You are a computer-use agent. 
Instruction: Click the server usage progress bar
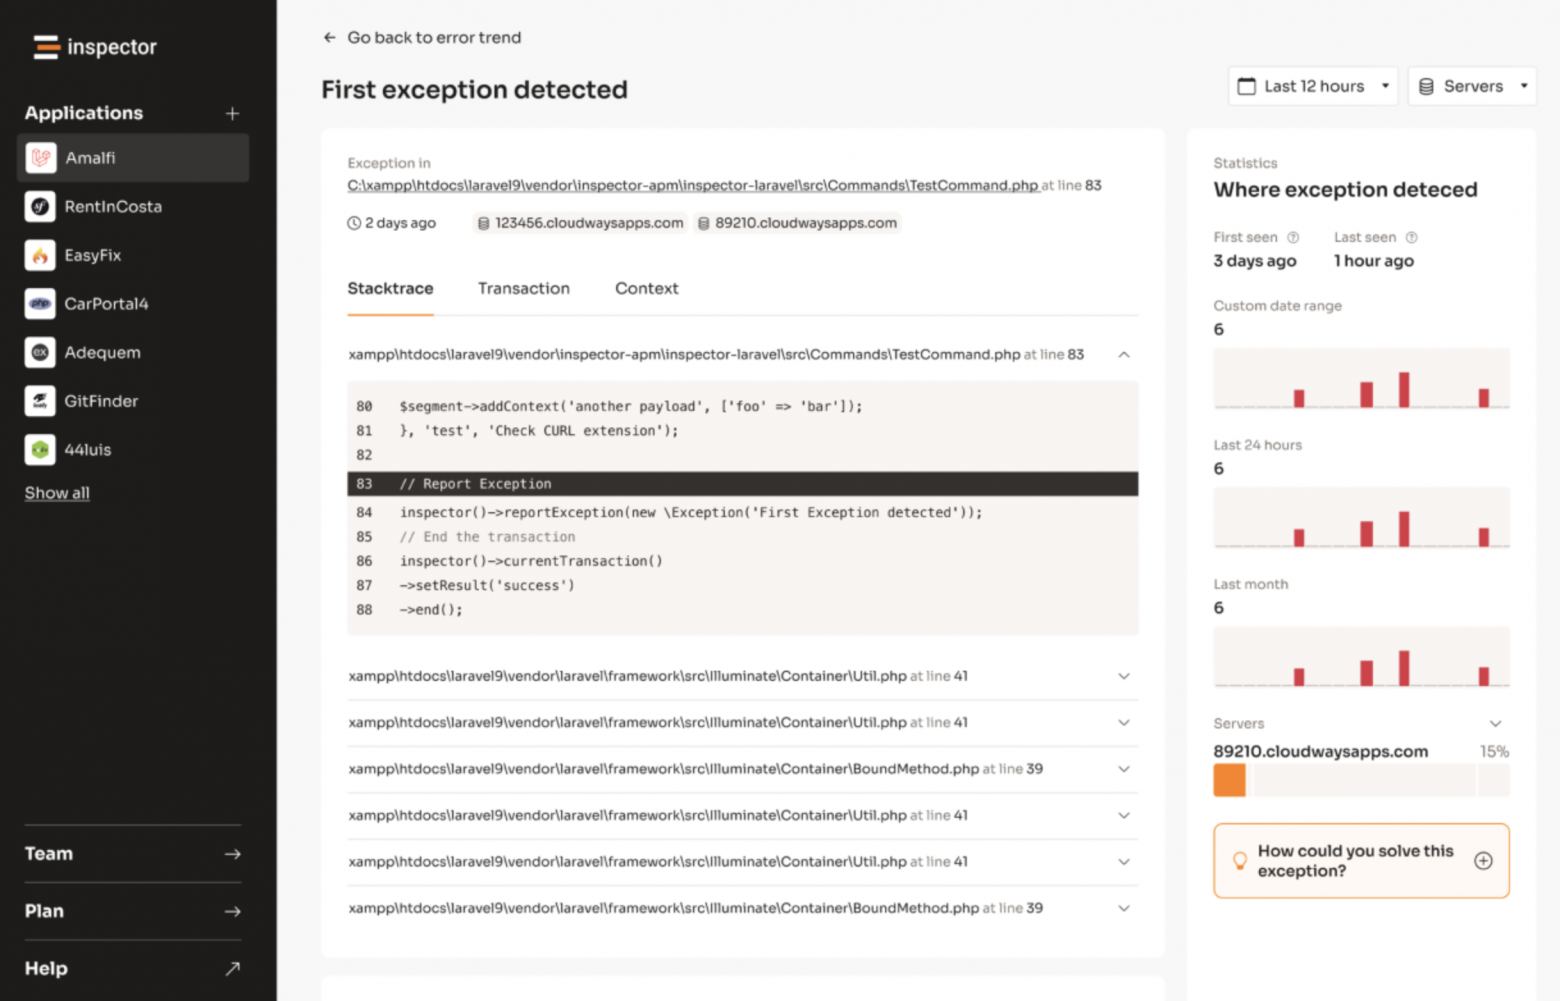point(1360,780)
